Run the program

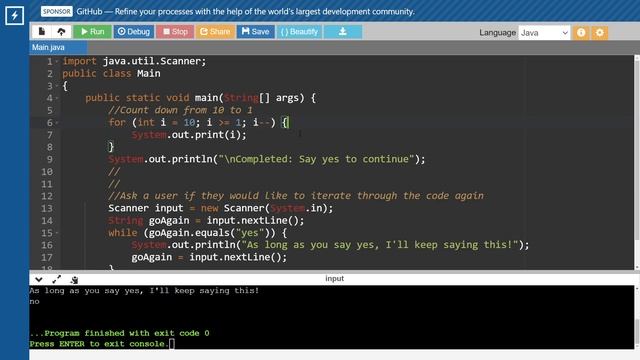click(93, 31)
